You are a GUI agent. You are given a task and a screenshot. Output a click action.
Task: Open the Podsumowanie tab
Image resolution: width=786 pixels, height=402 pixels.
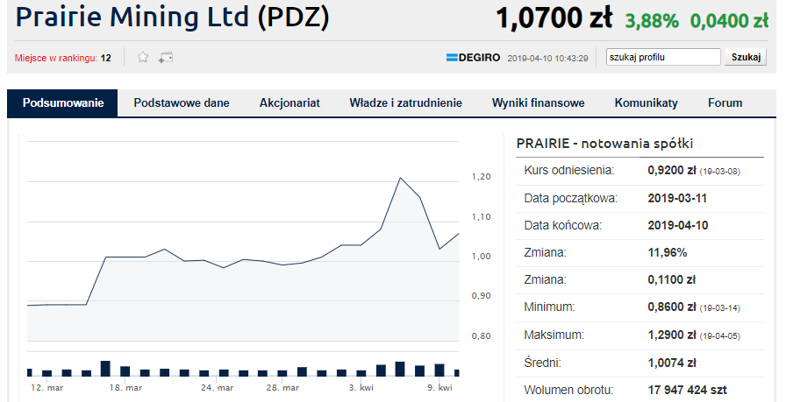tap(63, 103)
